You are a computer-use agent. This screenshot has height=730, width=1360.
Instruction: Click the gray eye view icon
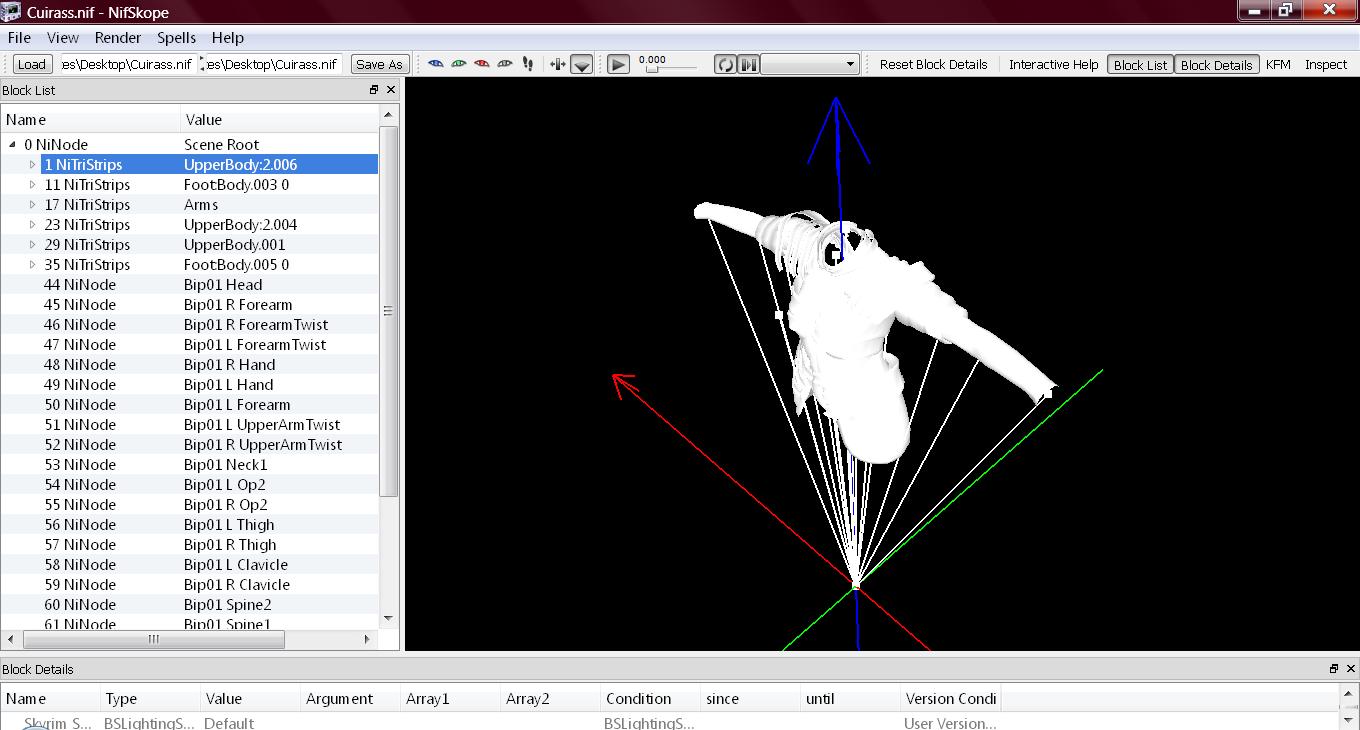(505, 64)
